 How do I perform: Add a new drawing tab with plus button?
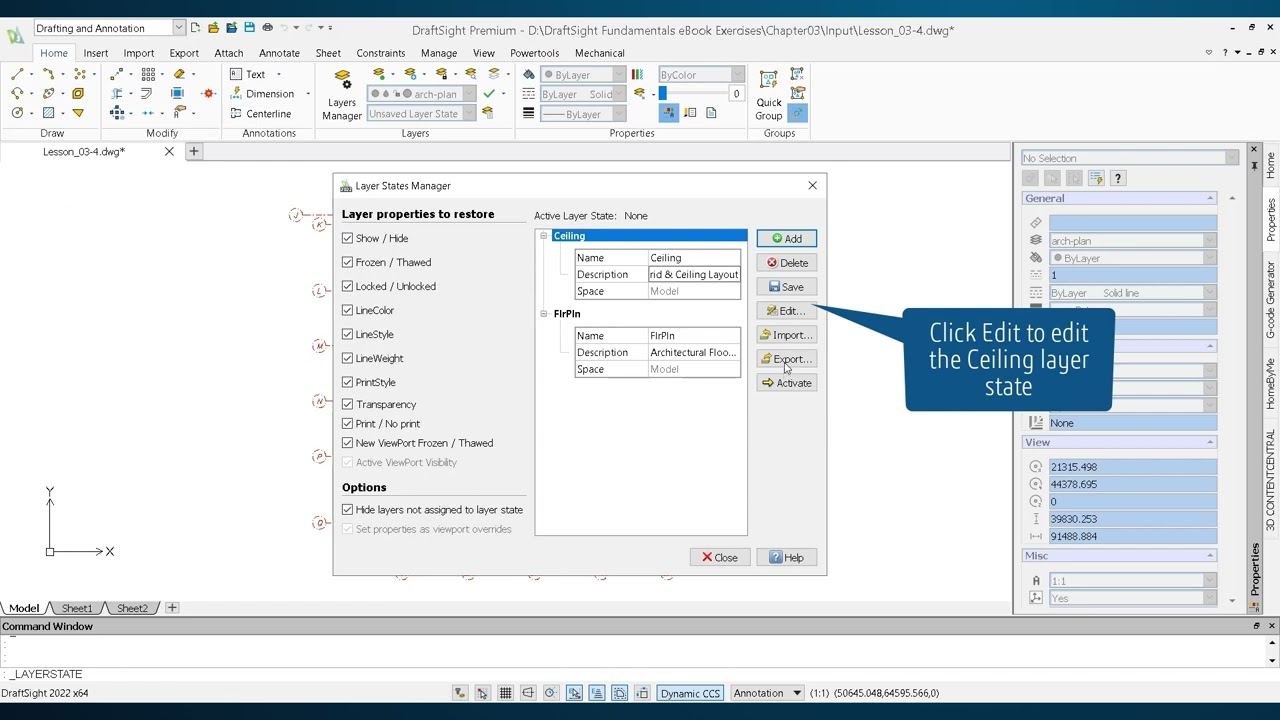pyautogui.click(x=194, y=152)
